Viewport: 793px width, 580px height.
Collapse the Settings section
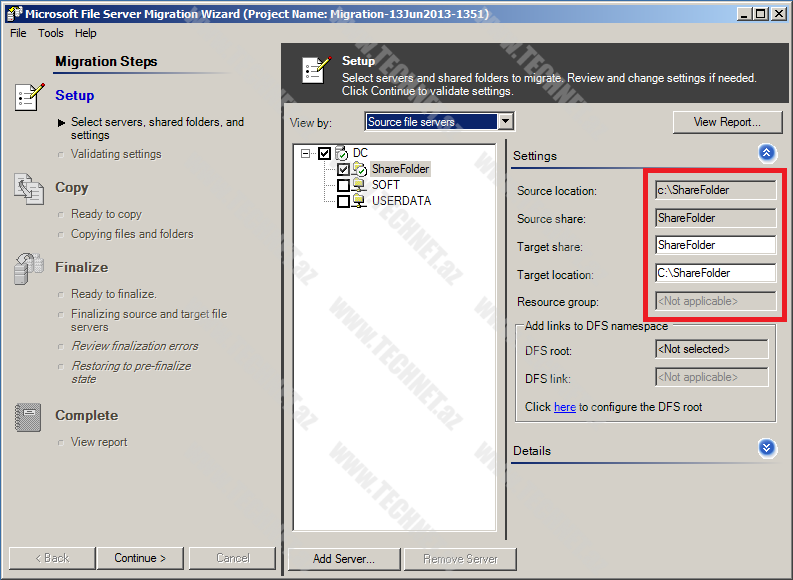click(x=767, y=153)
